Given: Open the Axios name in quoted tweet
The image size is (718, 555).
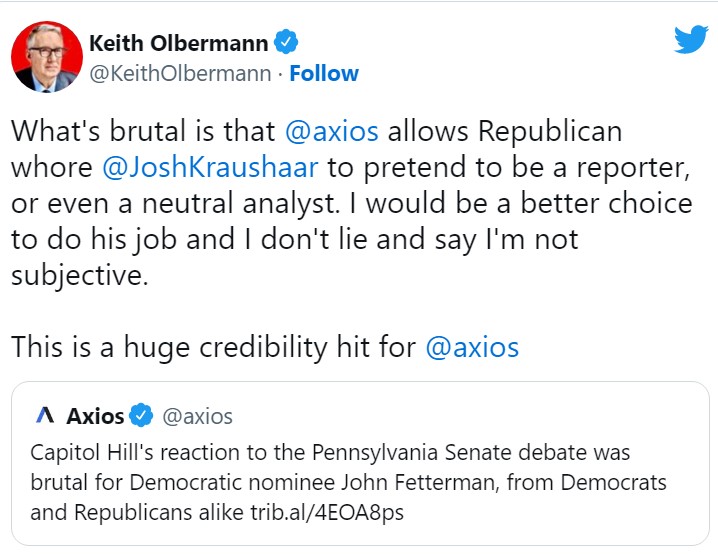Looking at the screenshot, I should [x=95, y=416].
